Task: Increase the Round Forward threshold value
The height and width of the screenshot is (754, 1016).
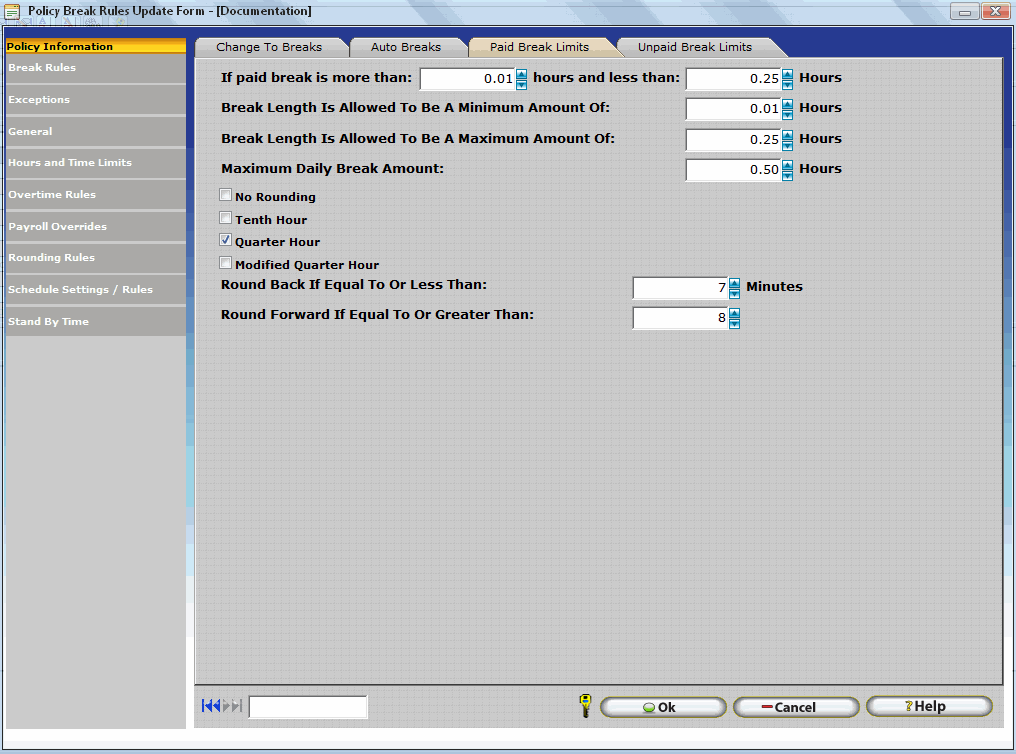Action: [x=735, y=313]
